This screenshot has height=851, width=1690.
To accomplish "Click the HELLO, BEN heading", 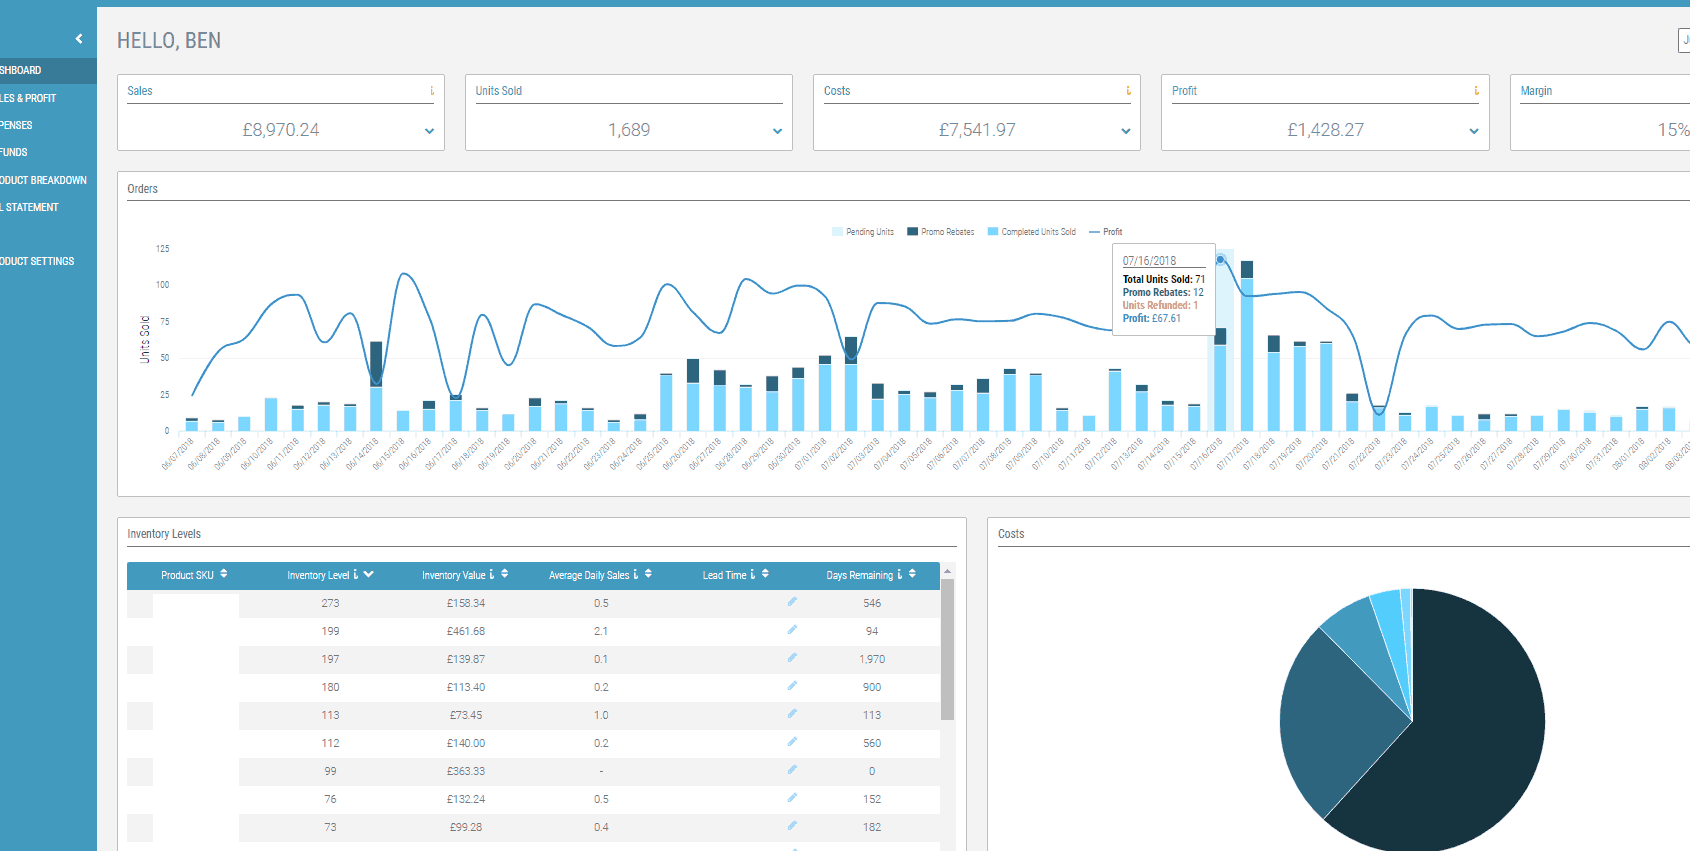I will [169, 41].
